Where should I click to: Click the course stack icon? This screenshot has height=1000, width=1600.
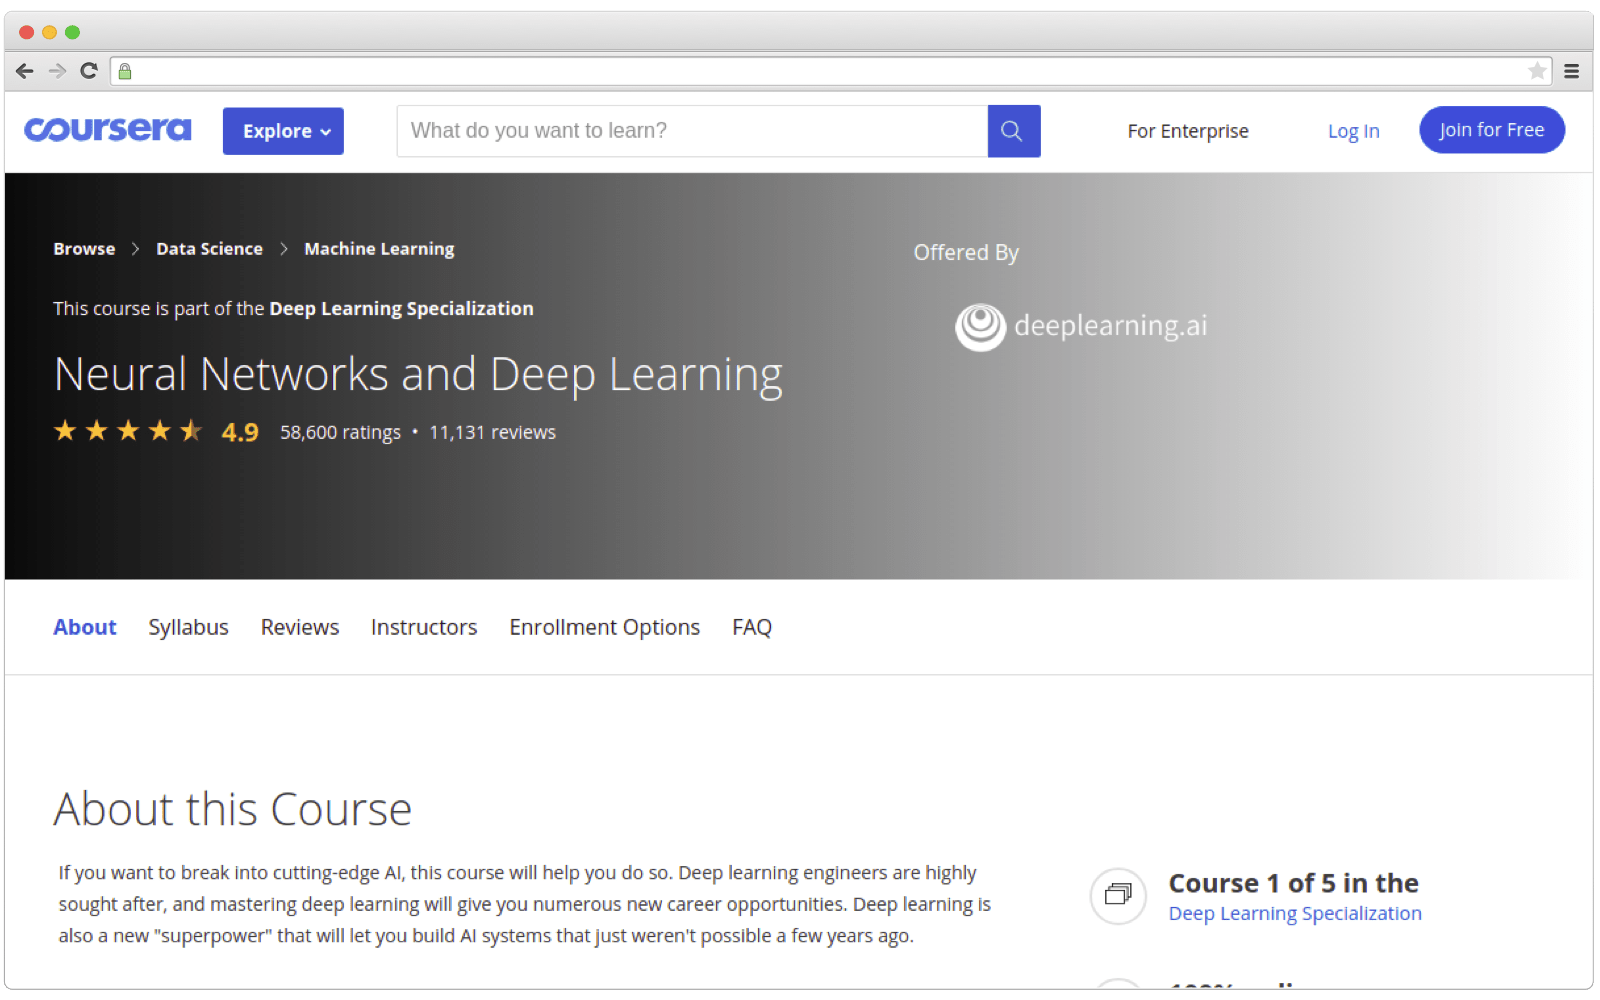(x=1118, y=895)
